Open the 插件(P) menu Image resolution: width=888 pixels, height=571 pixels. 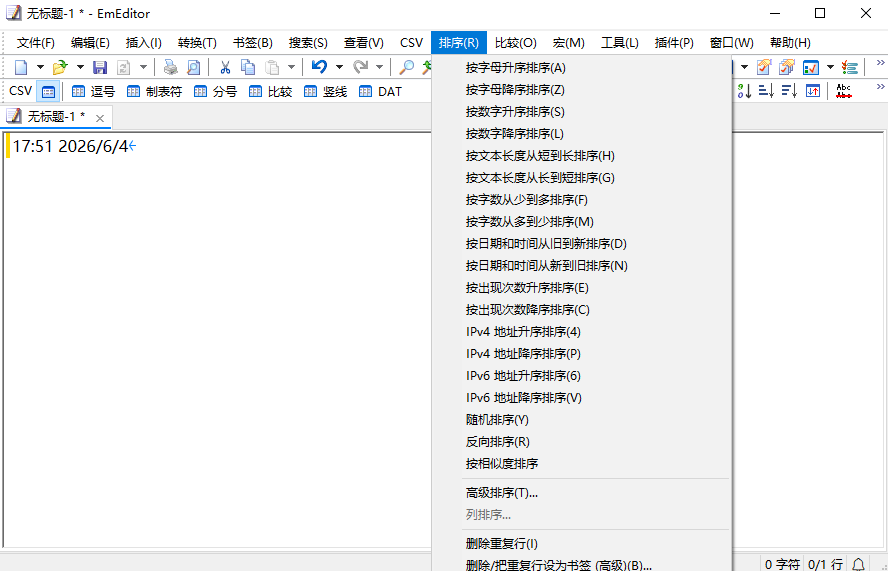tap(674, 43)
